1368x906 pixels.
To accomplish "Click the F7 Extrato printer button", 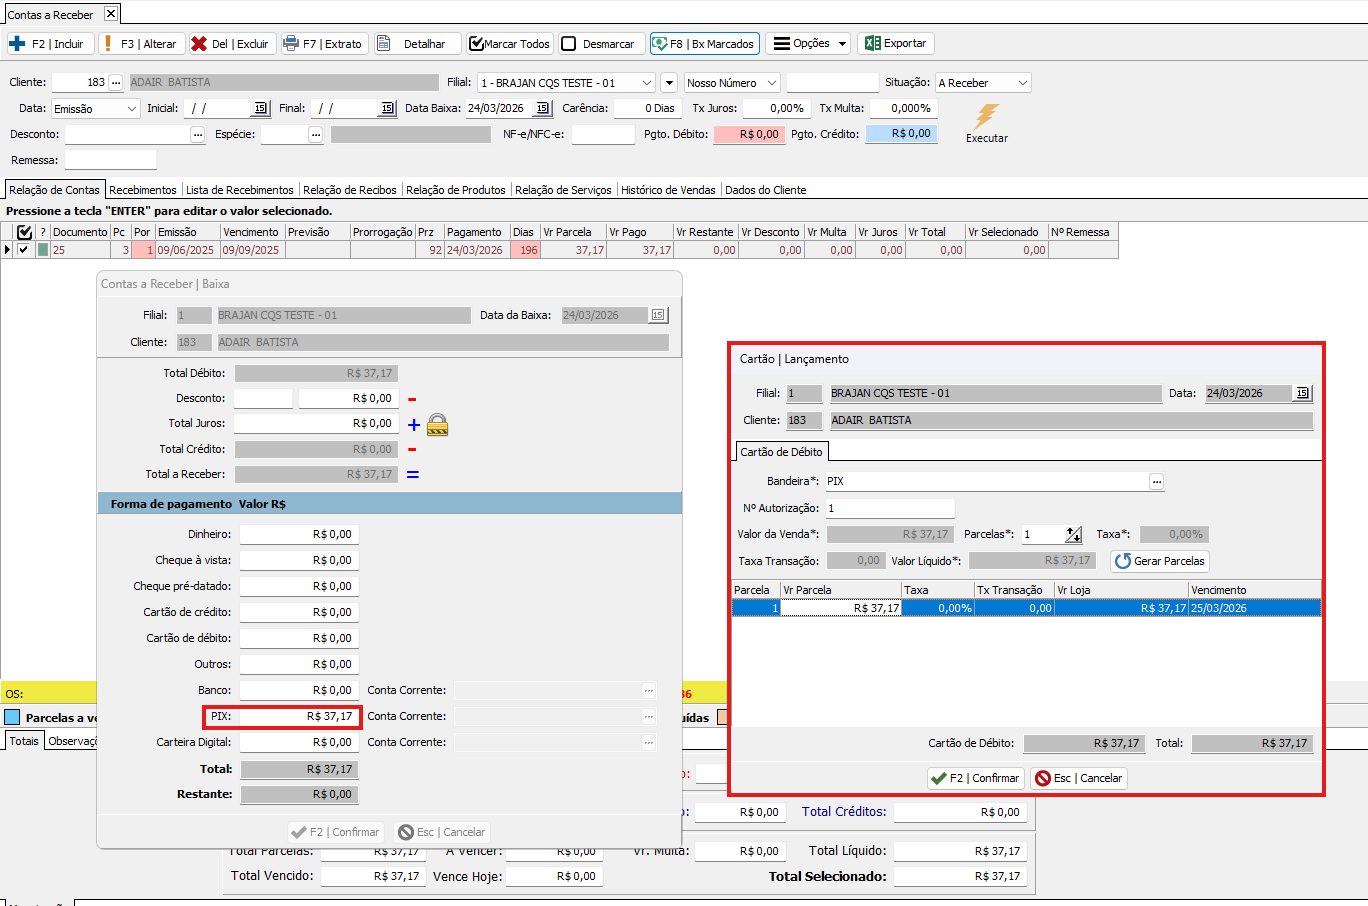I will tap(323, 44).
